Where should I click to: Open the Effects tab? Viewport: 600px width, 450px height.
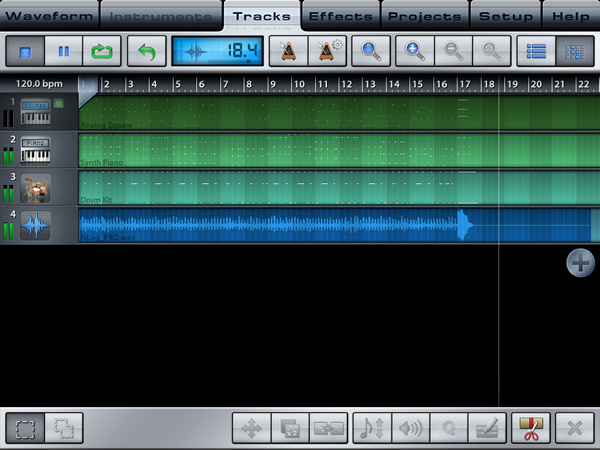click(x=341, y=16)
